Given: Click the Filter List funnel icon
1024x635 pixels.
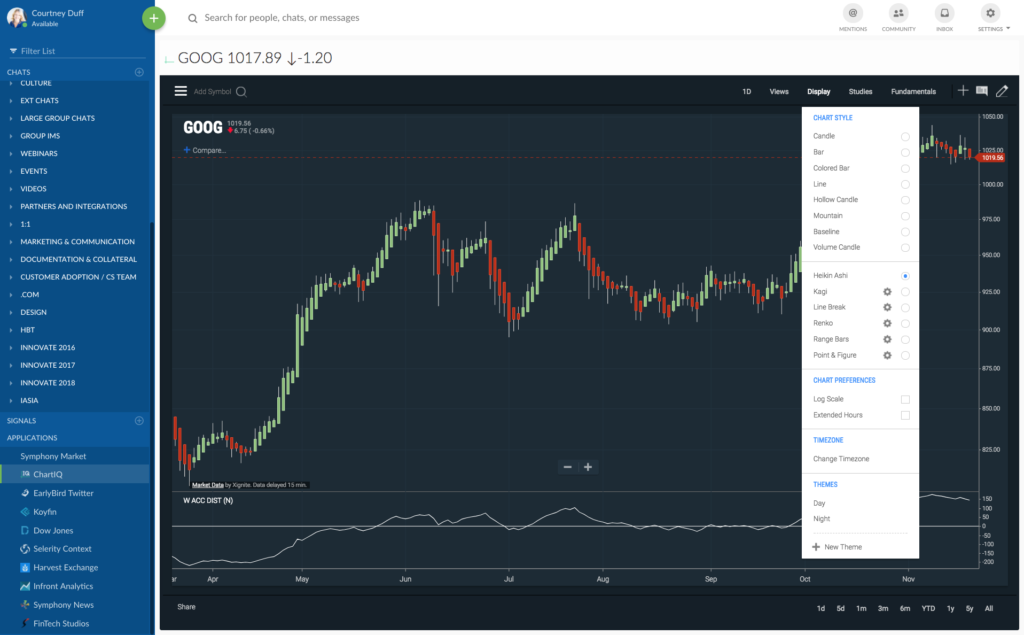Looking at the screenshot, I should click(x=12, y=51).
